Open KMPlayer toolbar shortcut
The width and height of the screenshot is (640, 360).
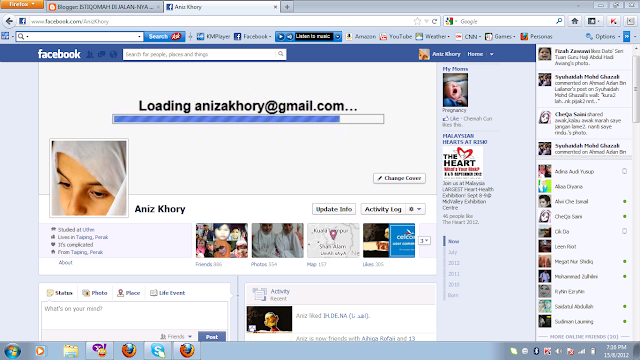(x=213, y=36)
